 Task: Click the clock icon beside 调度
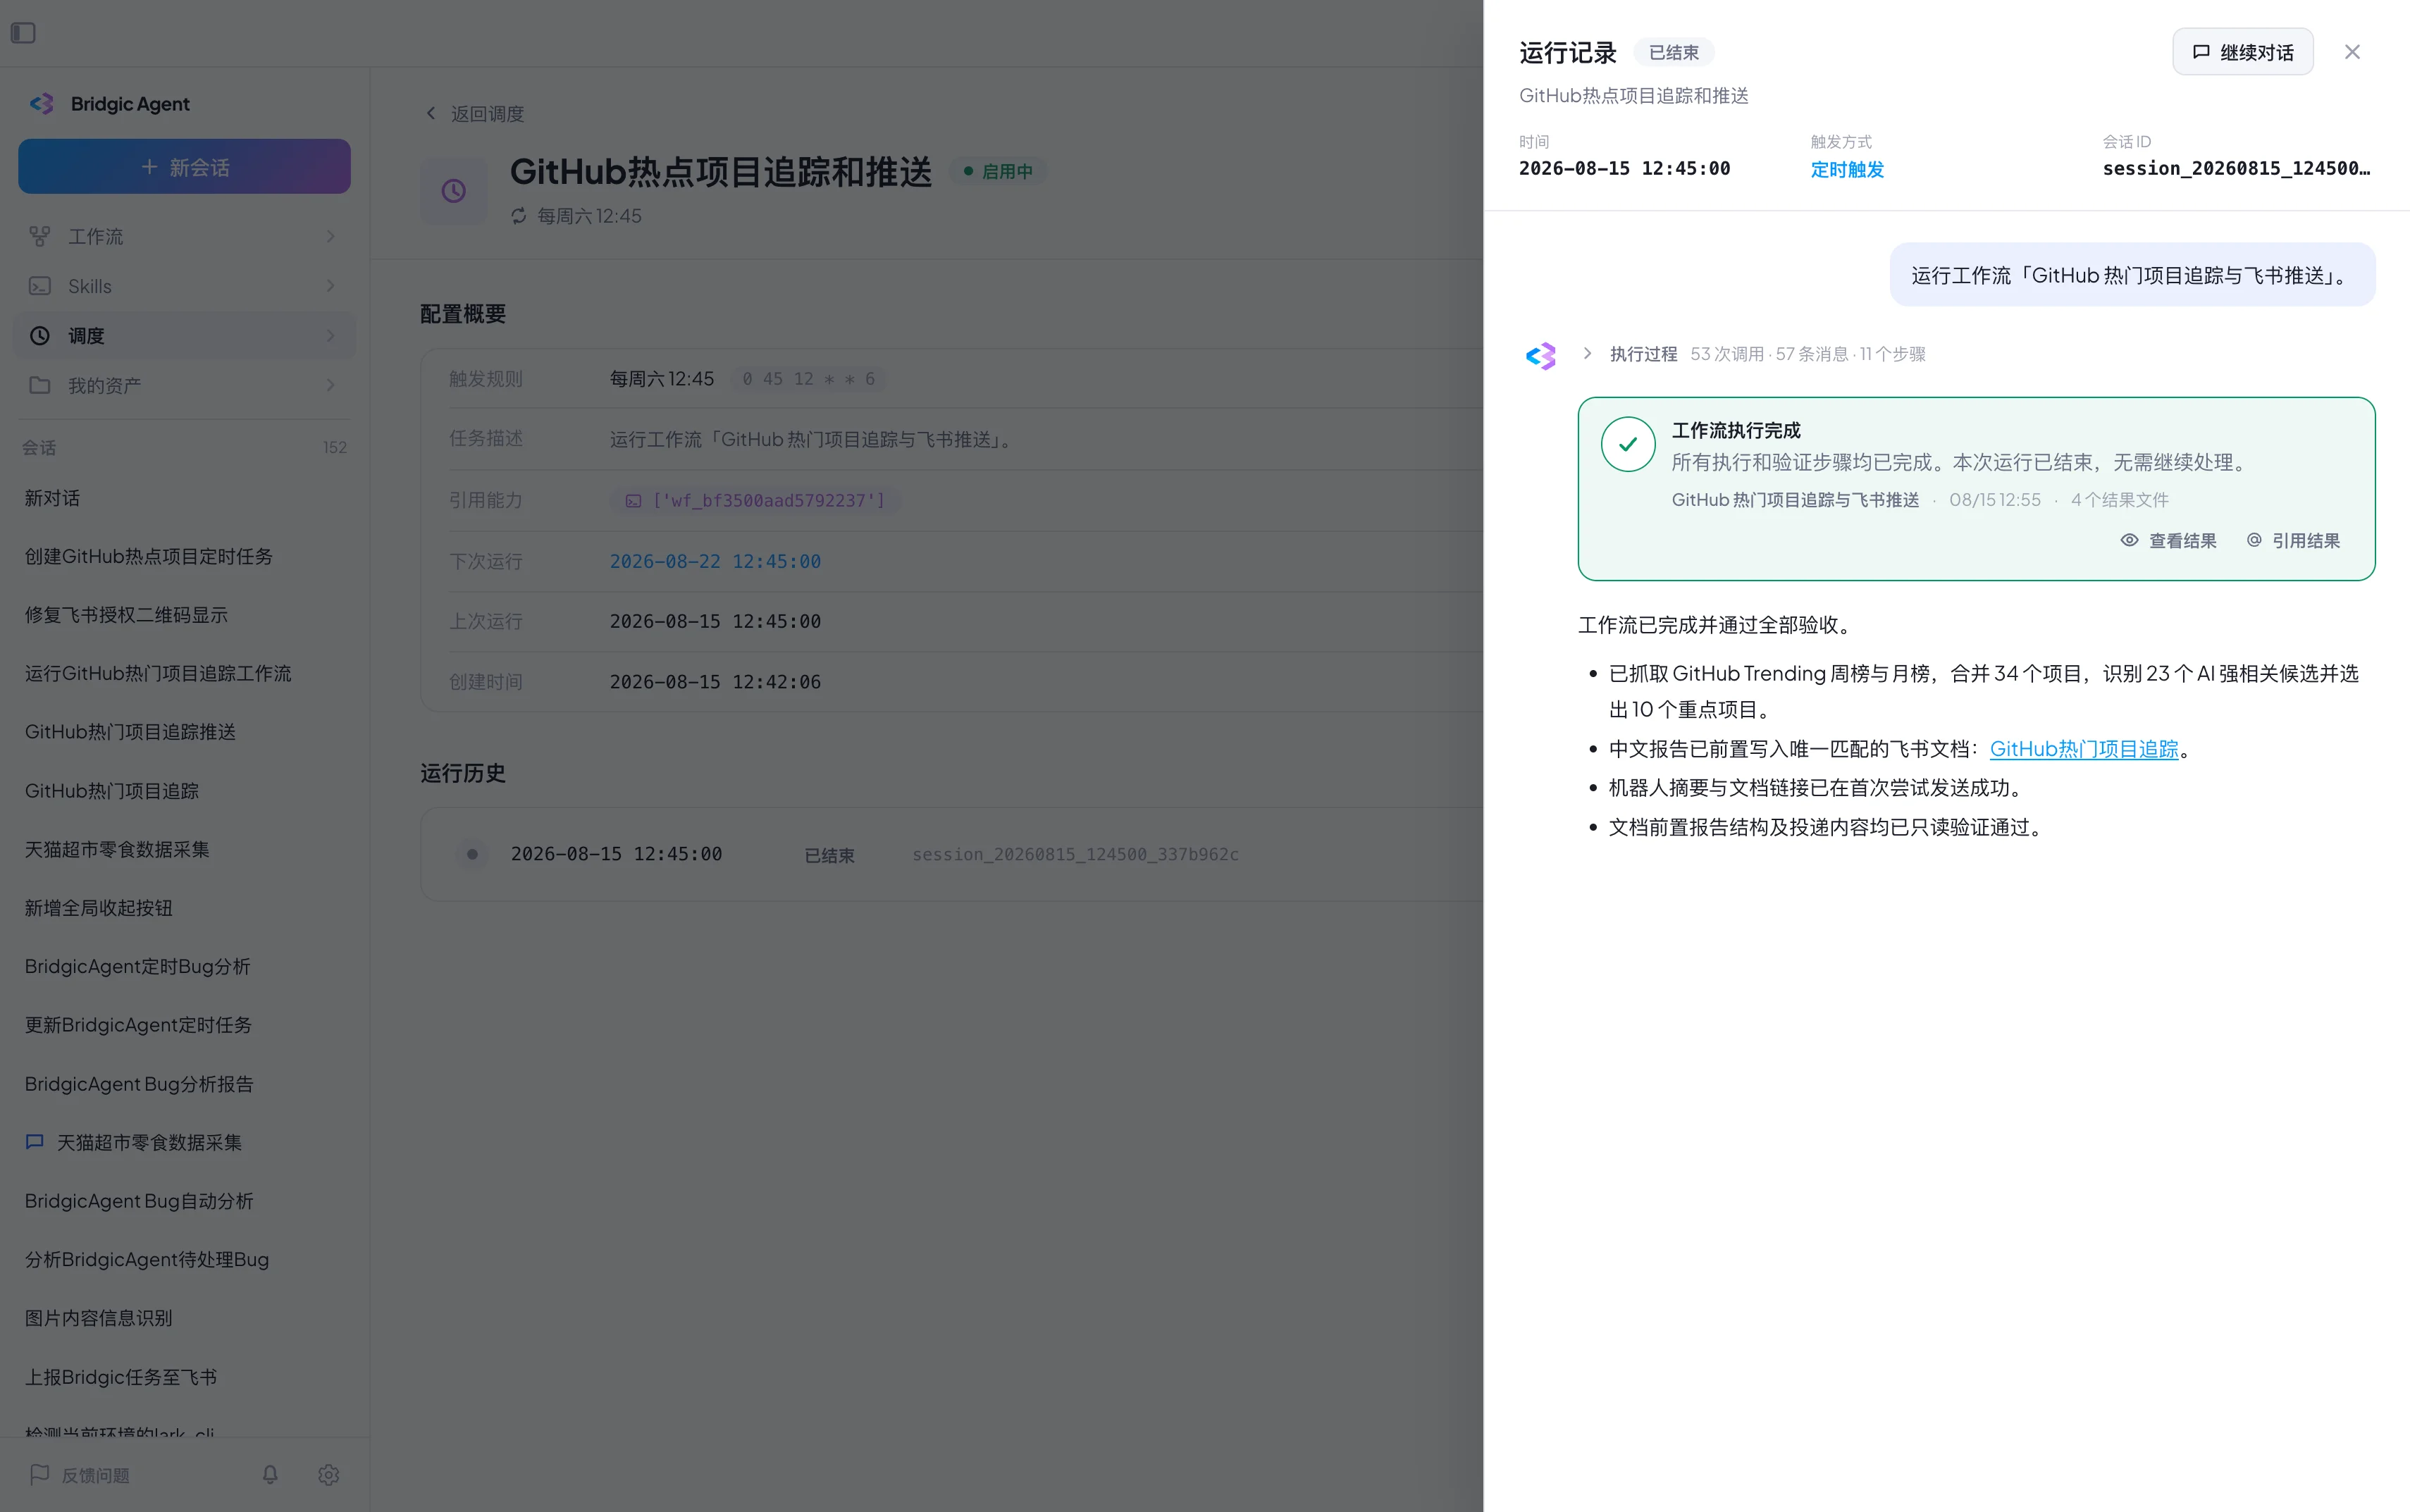(40, 336)
